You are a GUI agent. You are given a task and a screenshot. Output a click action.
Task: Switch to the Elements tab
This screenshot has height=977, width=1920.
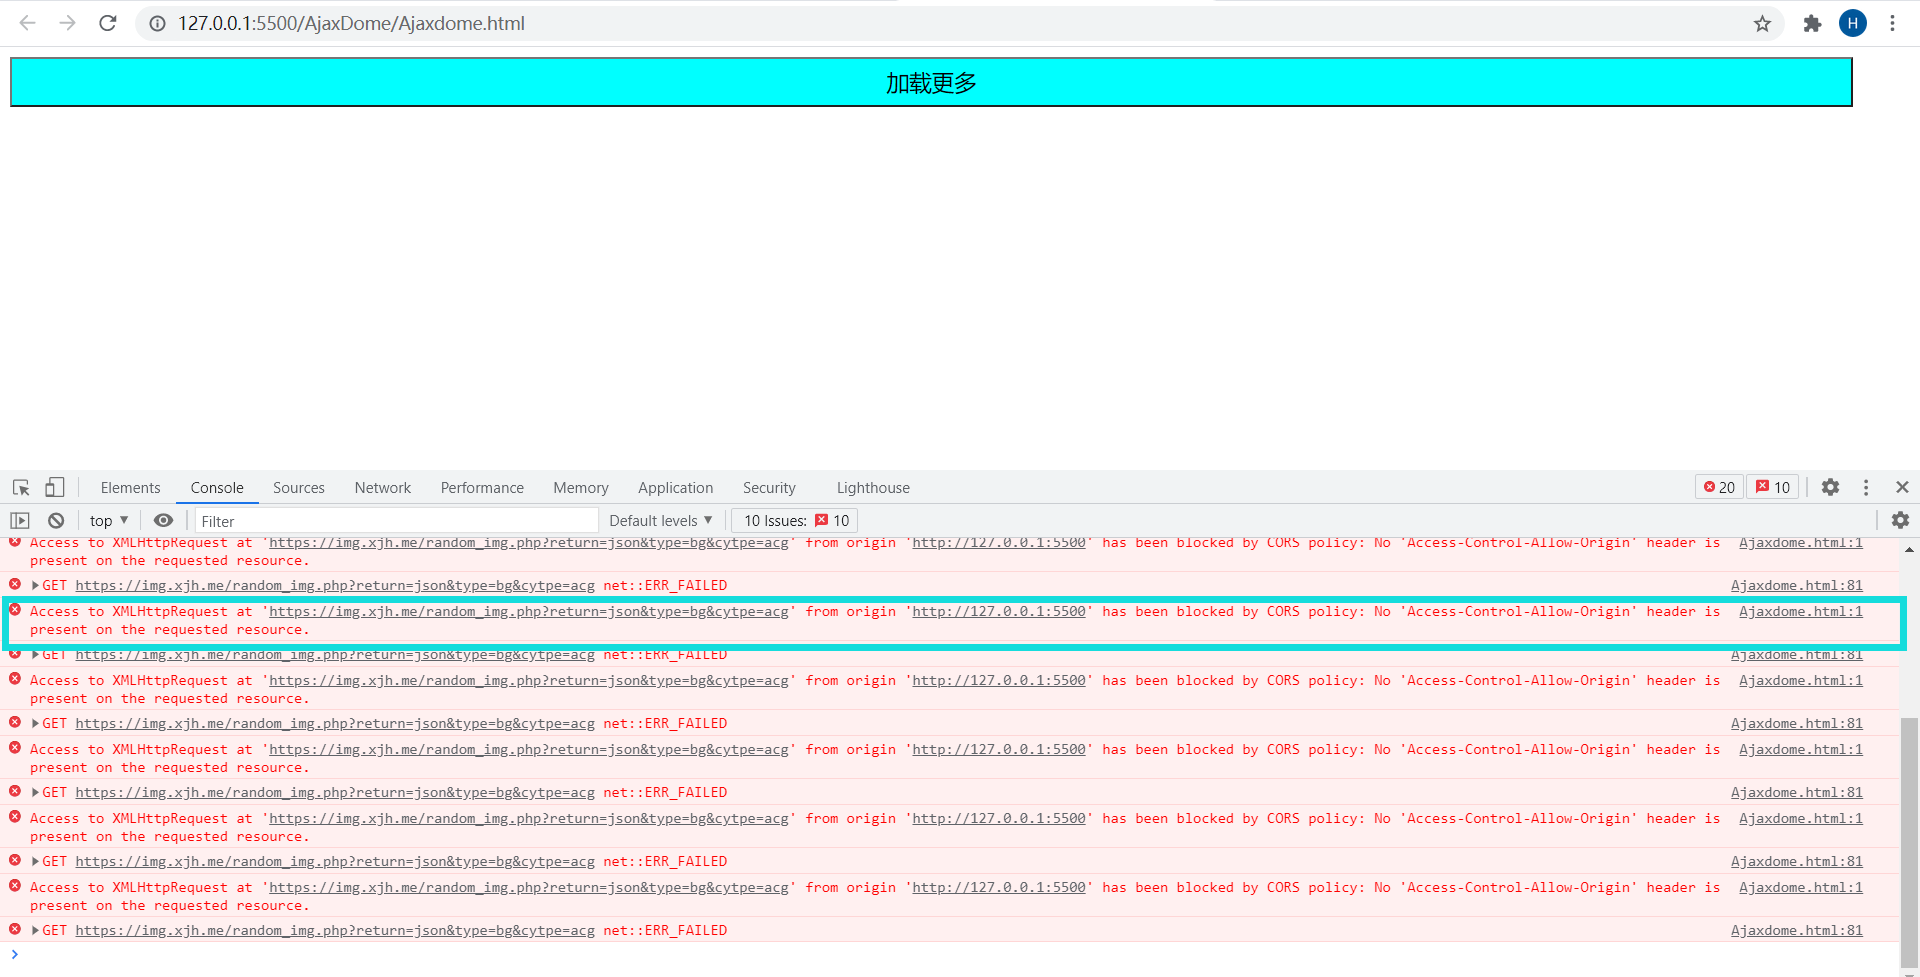pyautogui.click(x=130, y=487)
